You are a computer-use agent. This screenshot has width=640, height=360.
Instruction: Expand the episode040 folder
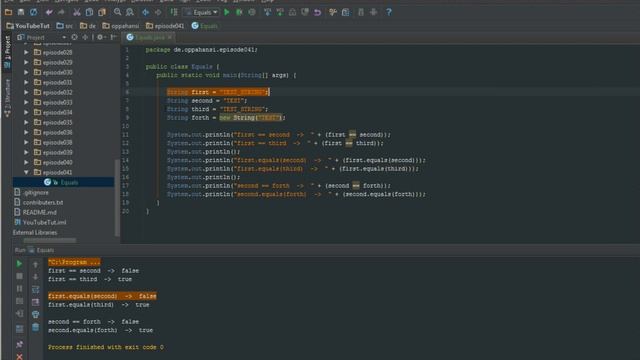27,162
